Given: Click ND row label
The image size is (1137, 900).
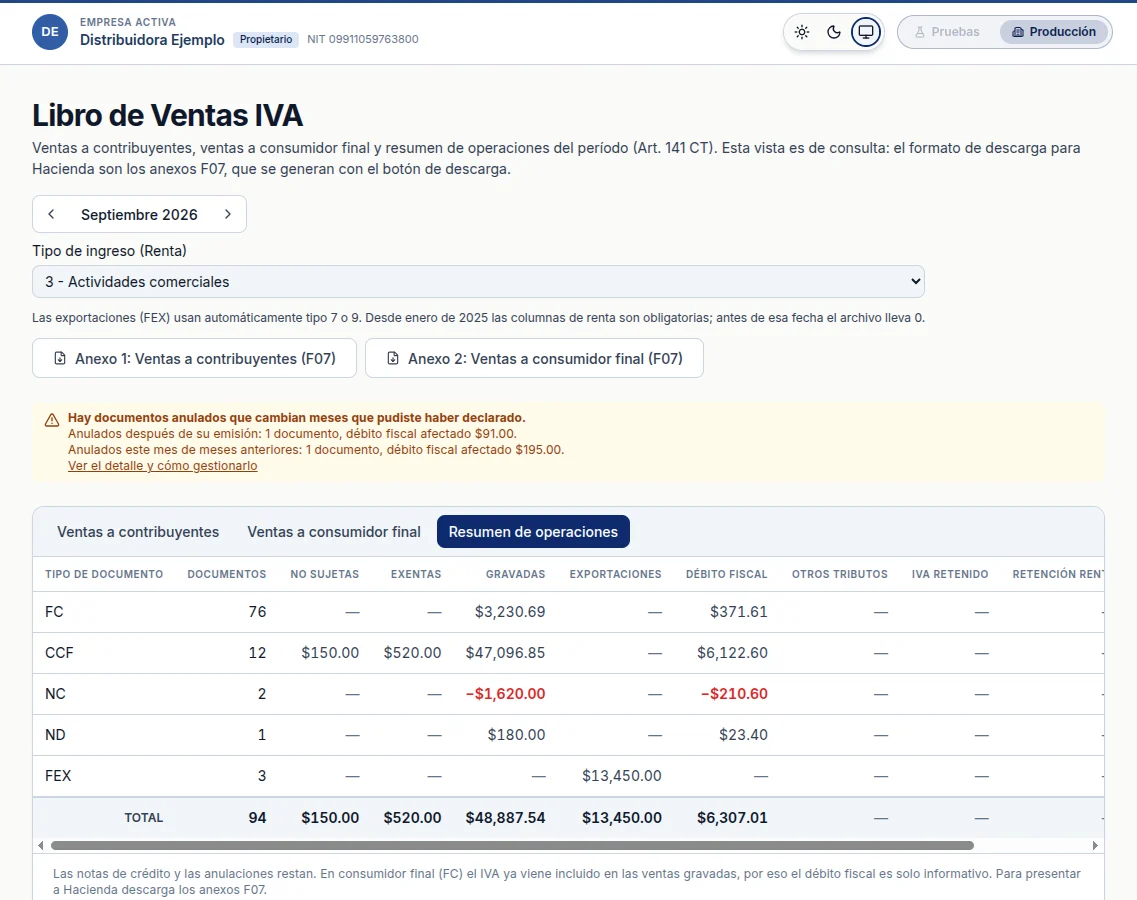Looking at the screenshot, I should (x=55, y=735).
